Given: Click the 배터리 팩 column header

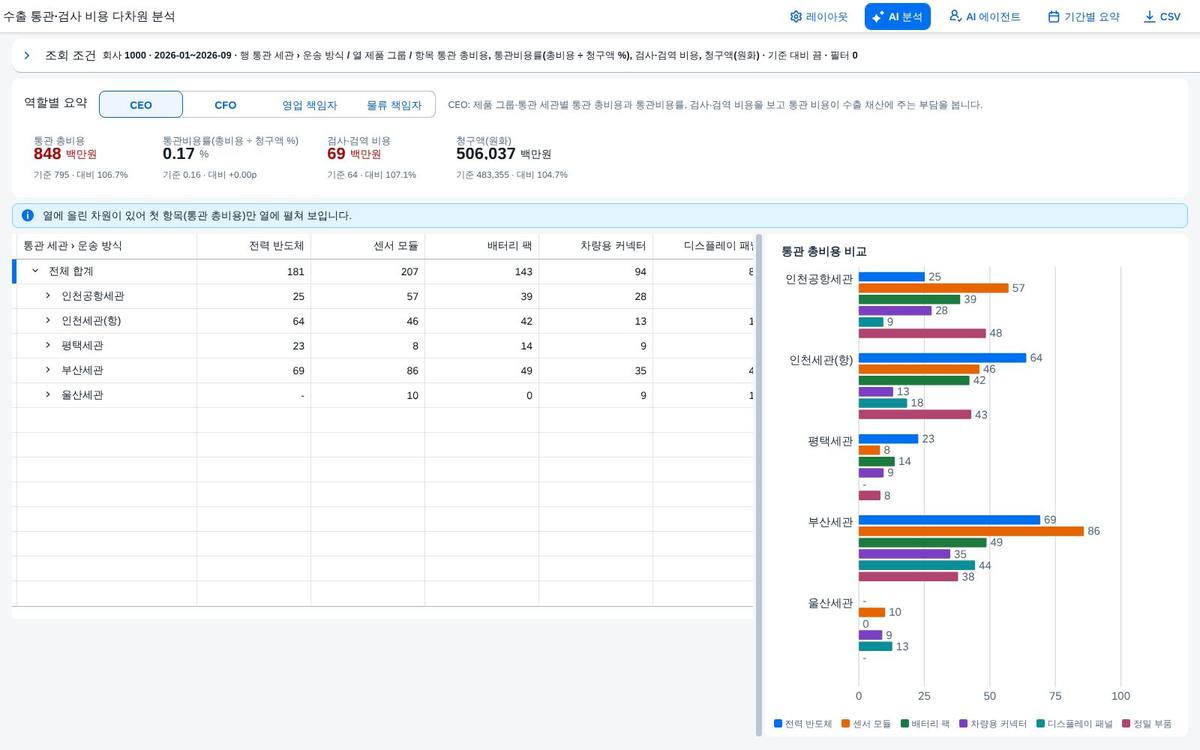Looking at the screenshot, I should pos(482,246).
